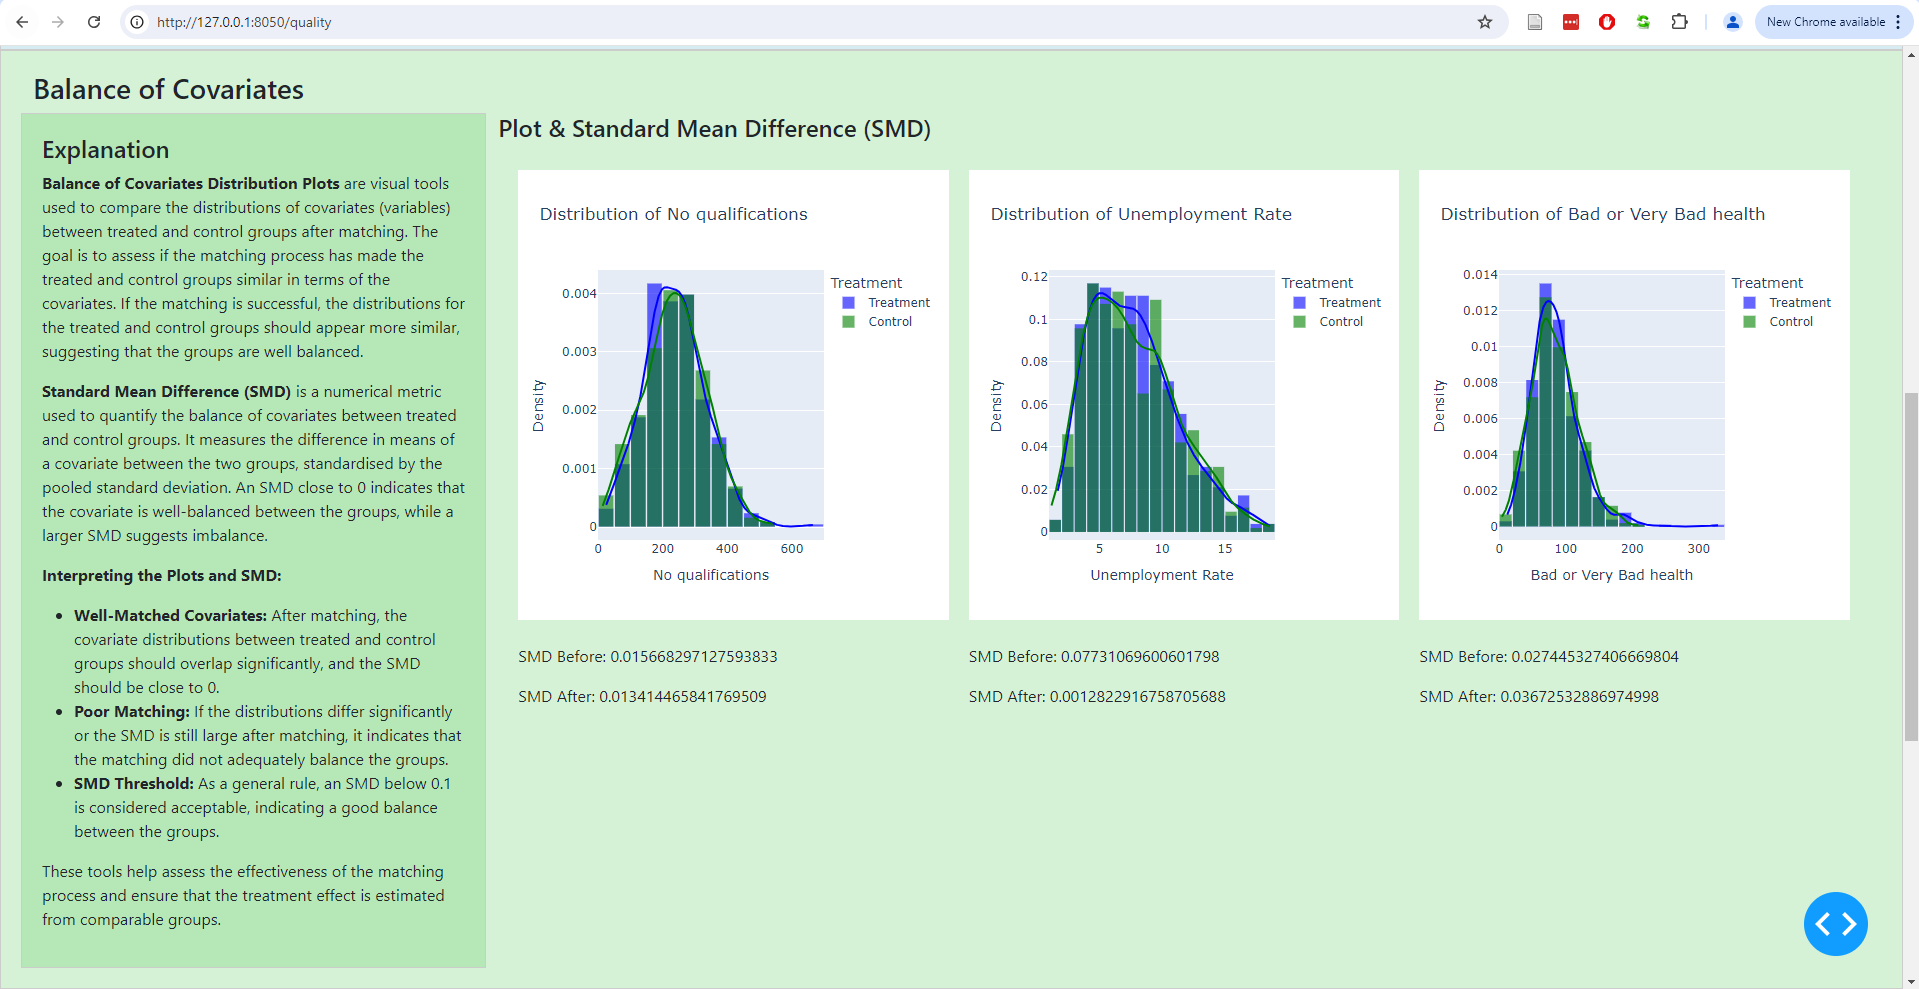Click the blue code navigation circle button

tap(1835, 924)
